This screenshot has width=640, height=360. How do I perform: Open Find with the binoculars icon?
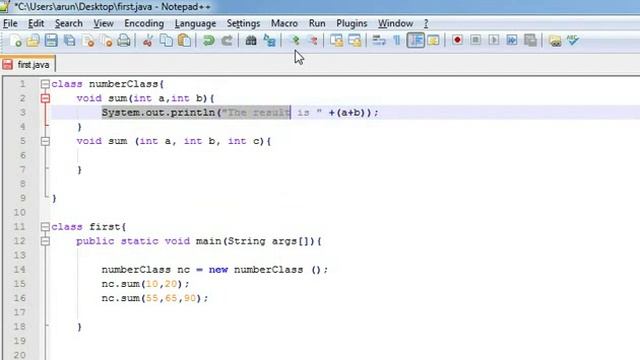(x=251, y=40)
